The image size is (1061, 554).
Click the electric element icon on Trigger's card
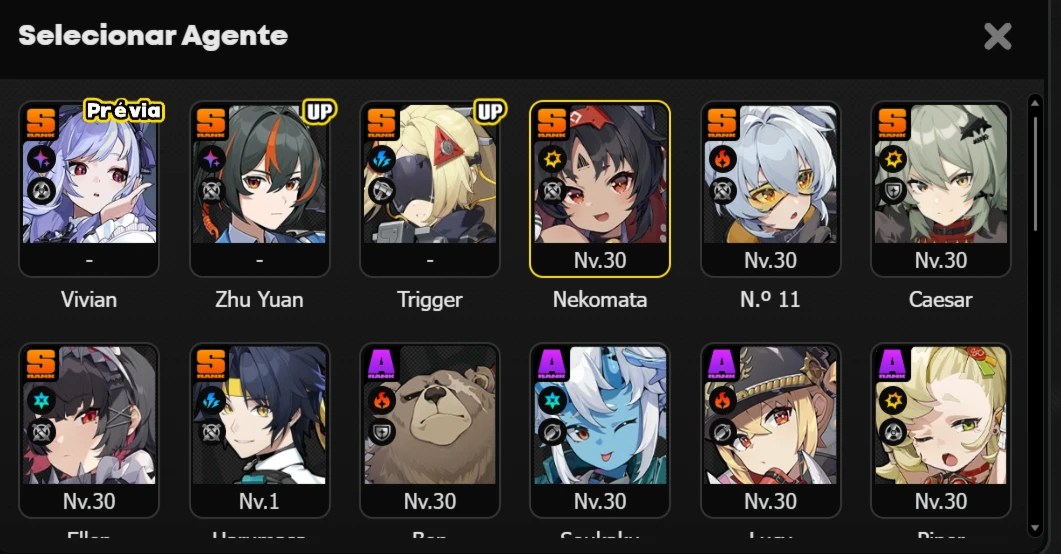pyautogui.click(x=381, y=160)
